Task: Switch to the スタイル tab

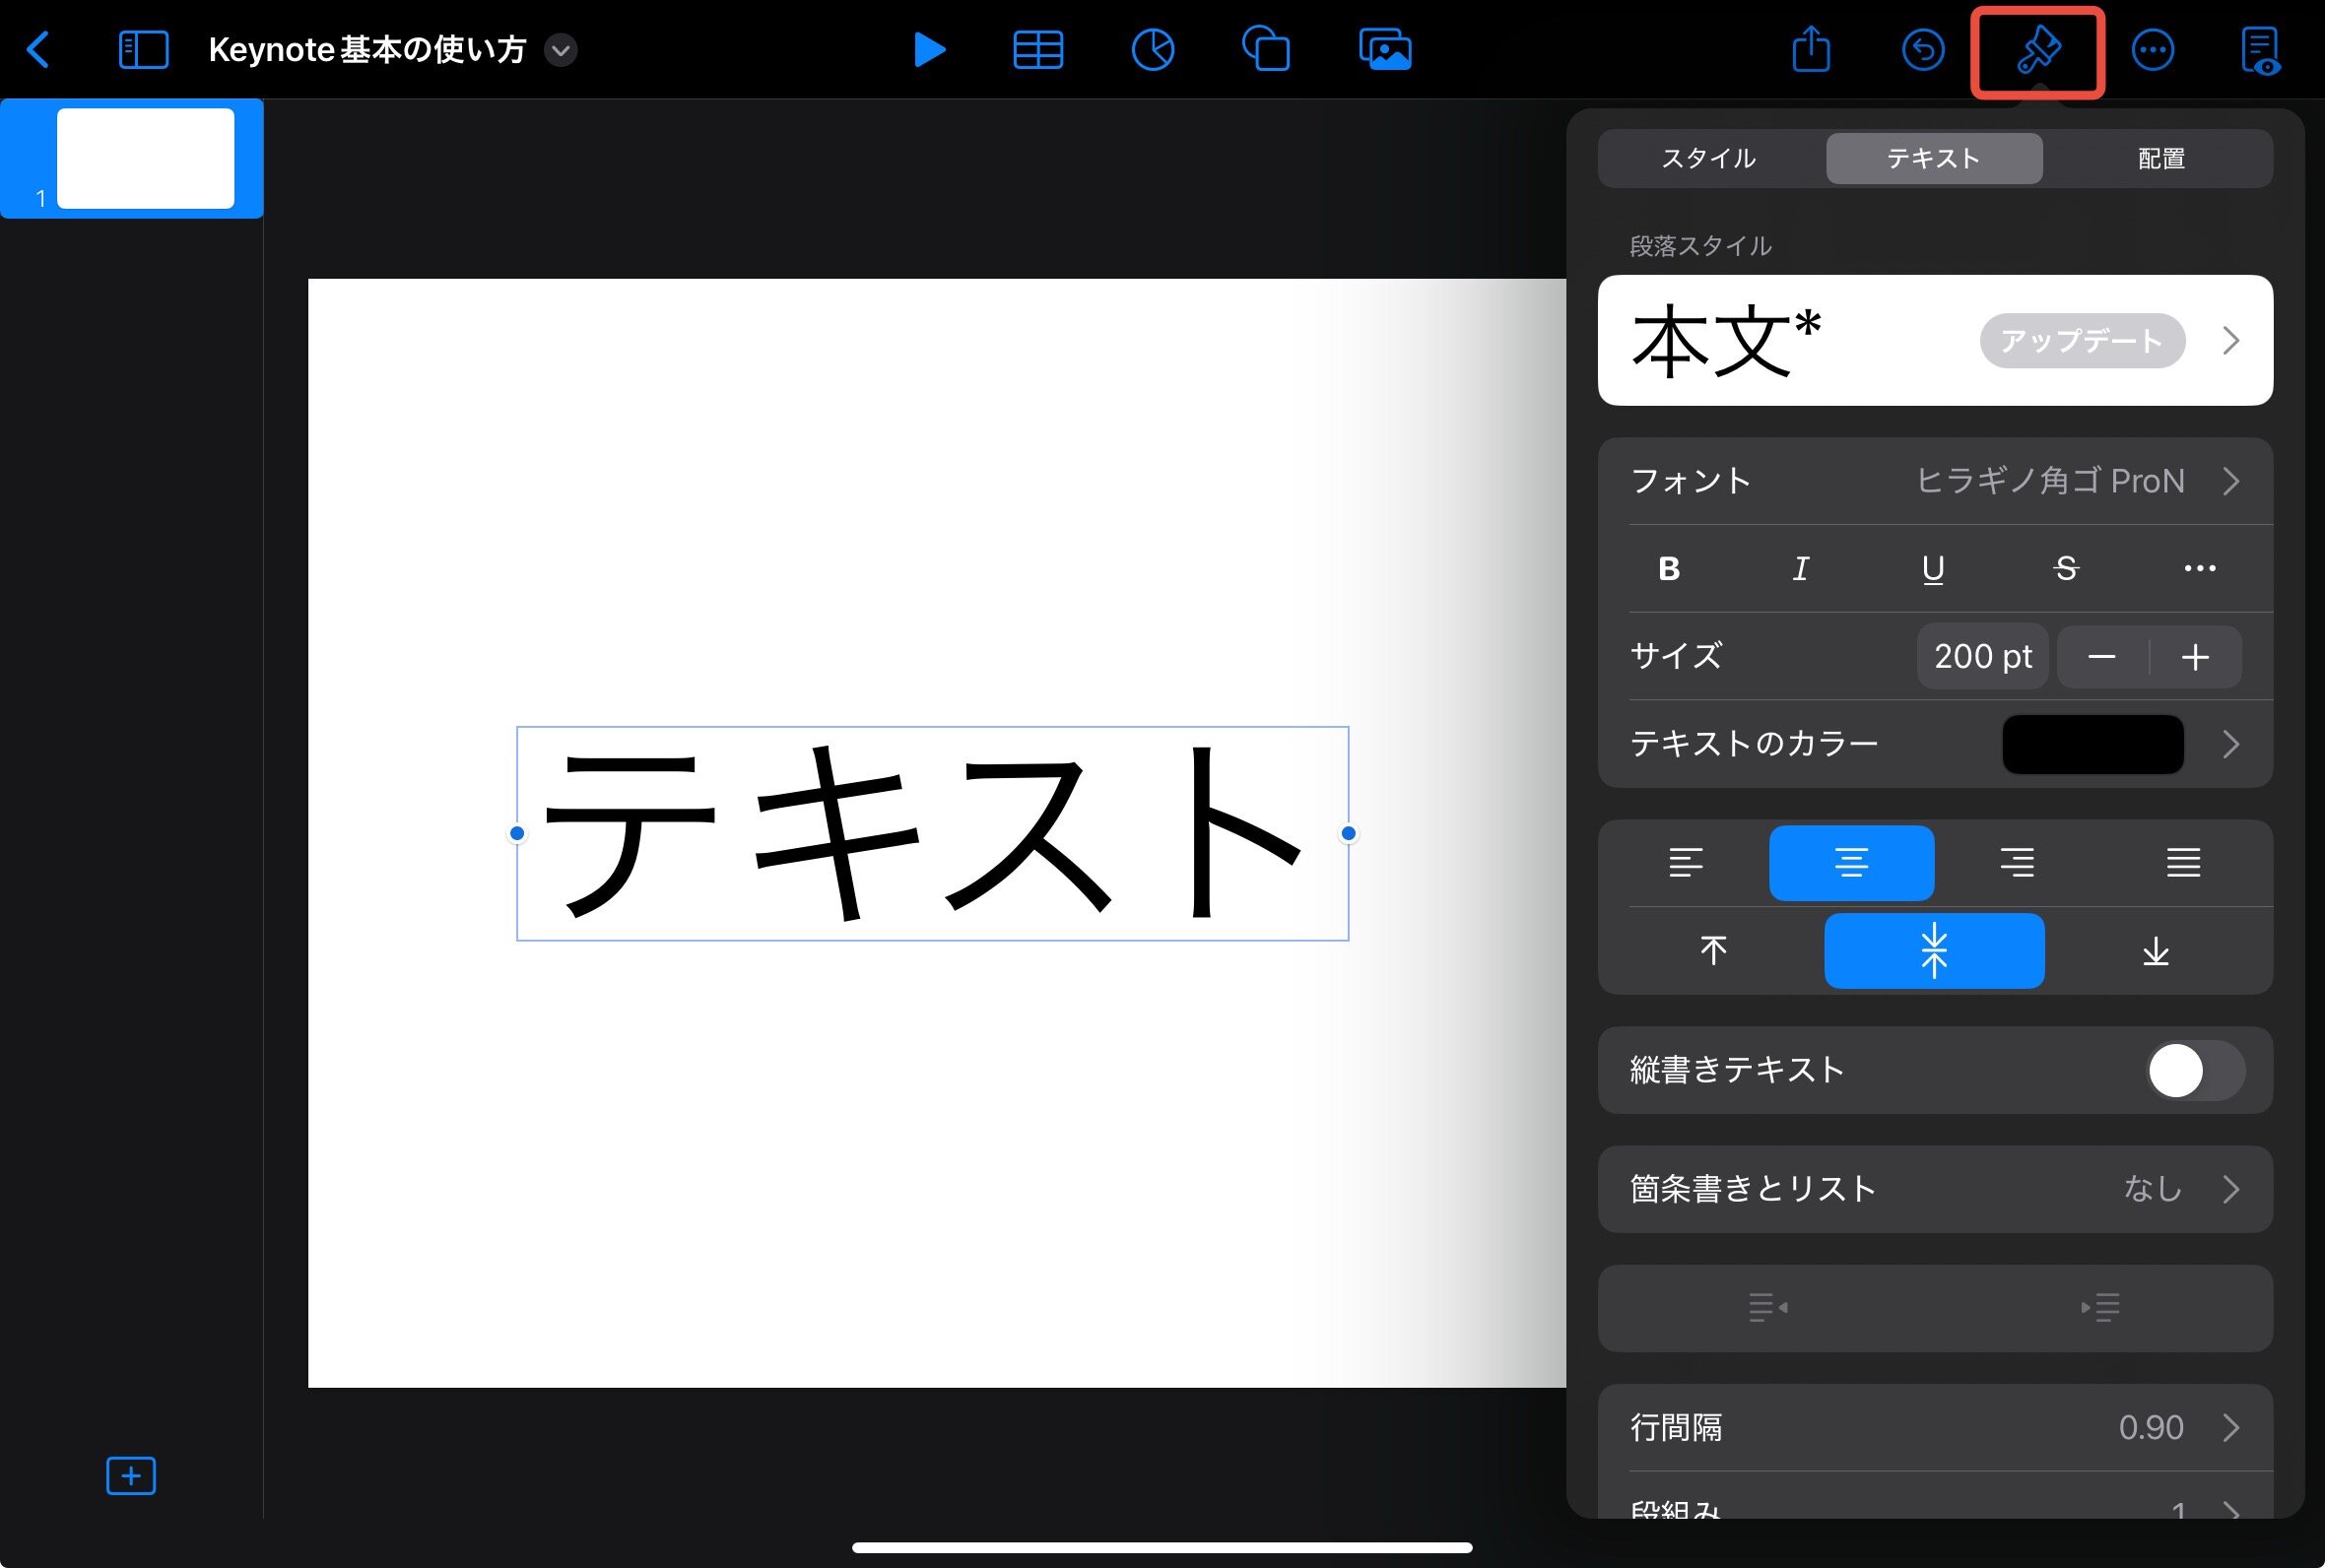Action: click(1709, 158)
